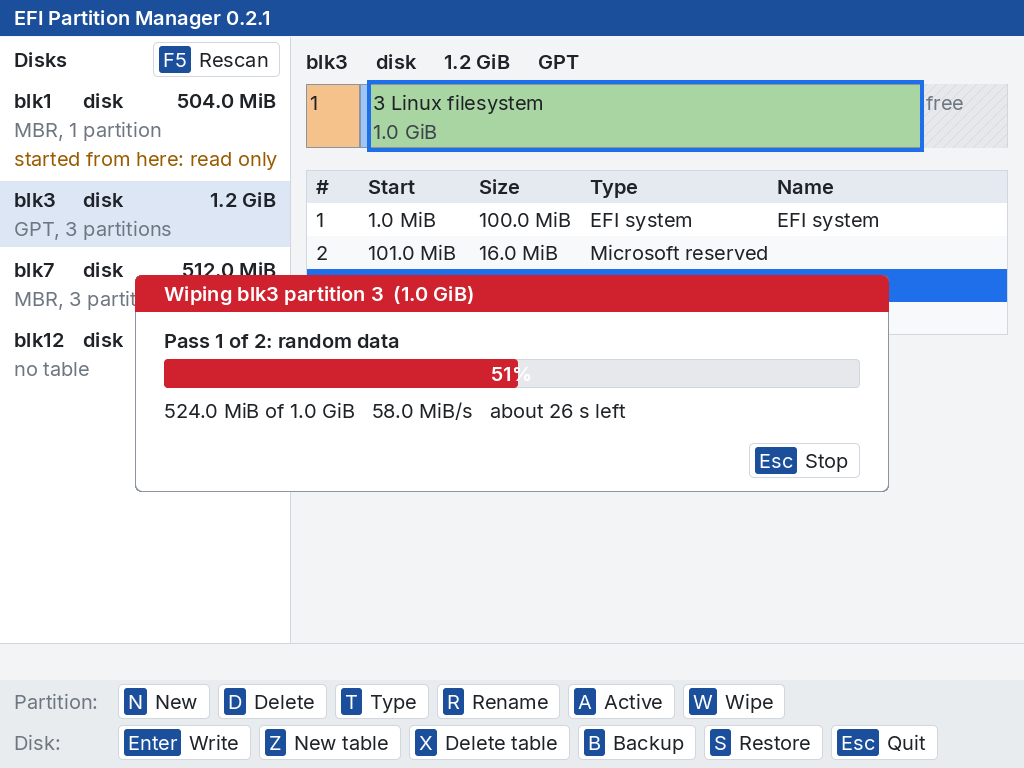The width and height of the screenshot is (1024, 768).
Task: Click the New table button
Action: [330, 743]
